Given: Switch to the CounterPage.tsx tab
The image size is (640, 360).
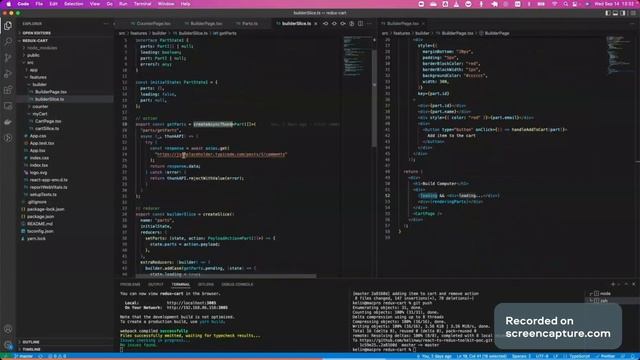Looking at the screenshot, I should click(151, 24).
